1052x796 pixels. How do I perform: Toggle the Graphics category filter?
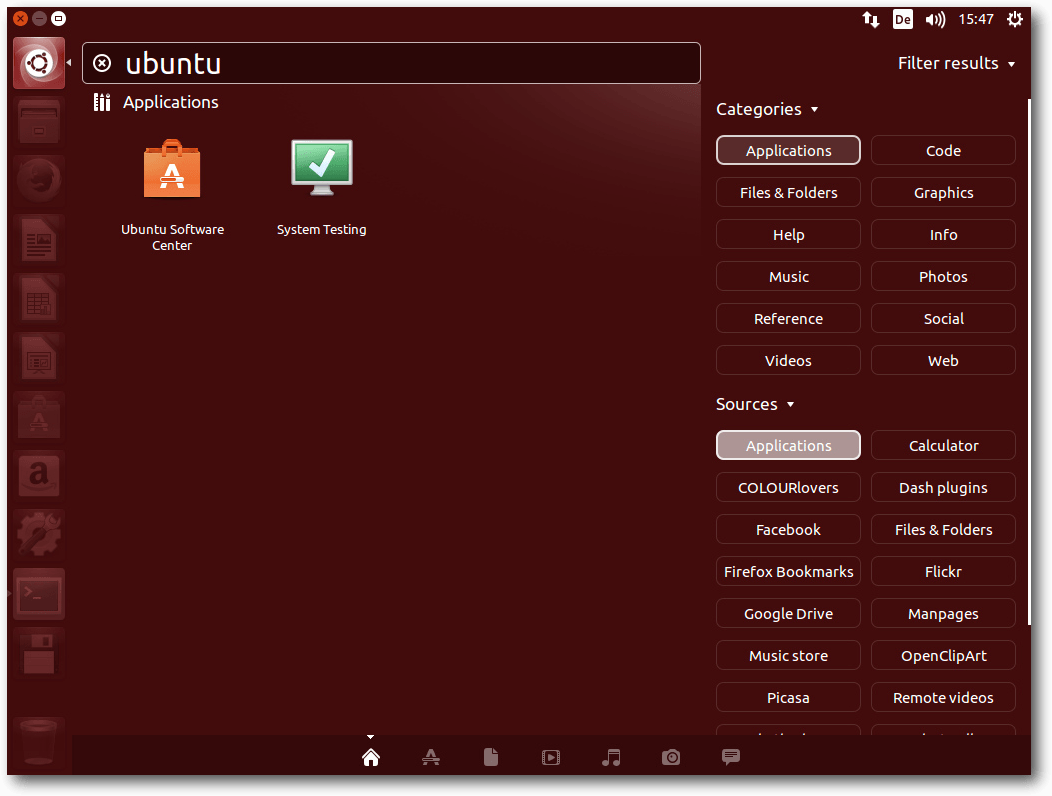pos(943,193)
